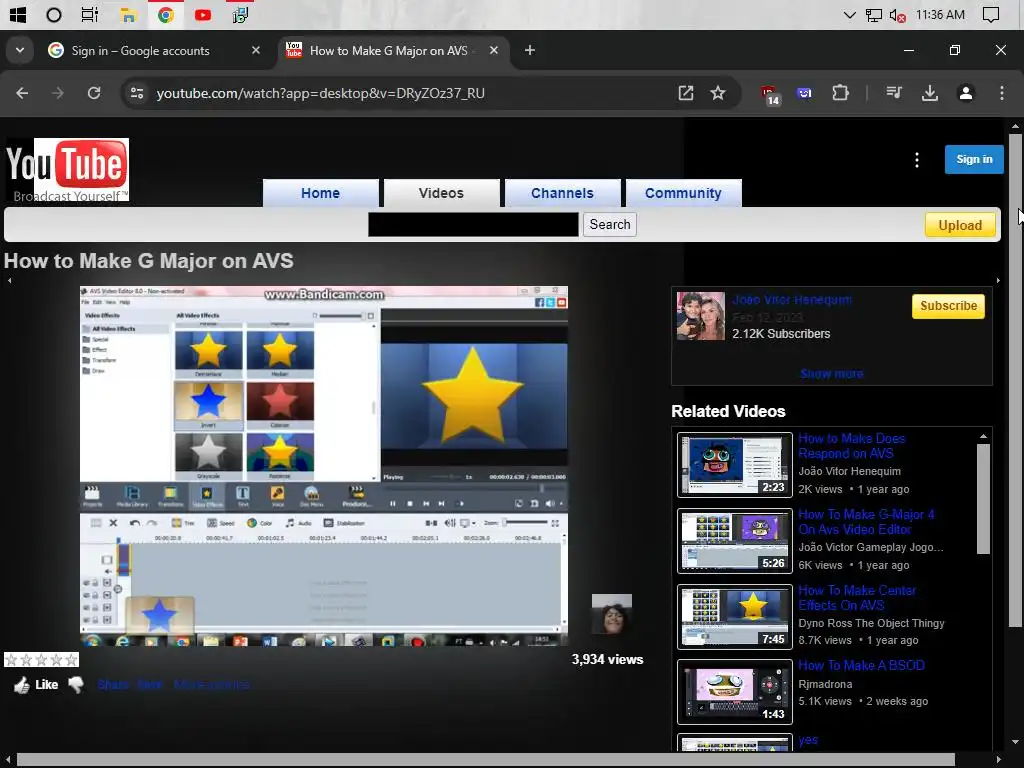
Task: Open File Explorer from the taskbar
Action: pos(128,14)
